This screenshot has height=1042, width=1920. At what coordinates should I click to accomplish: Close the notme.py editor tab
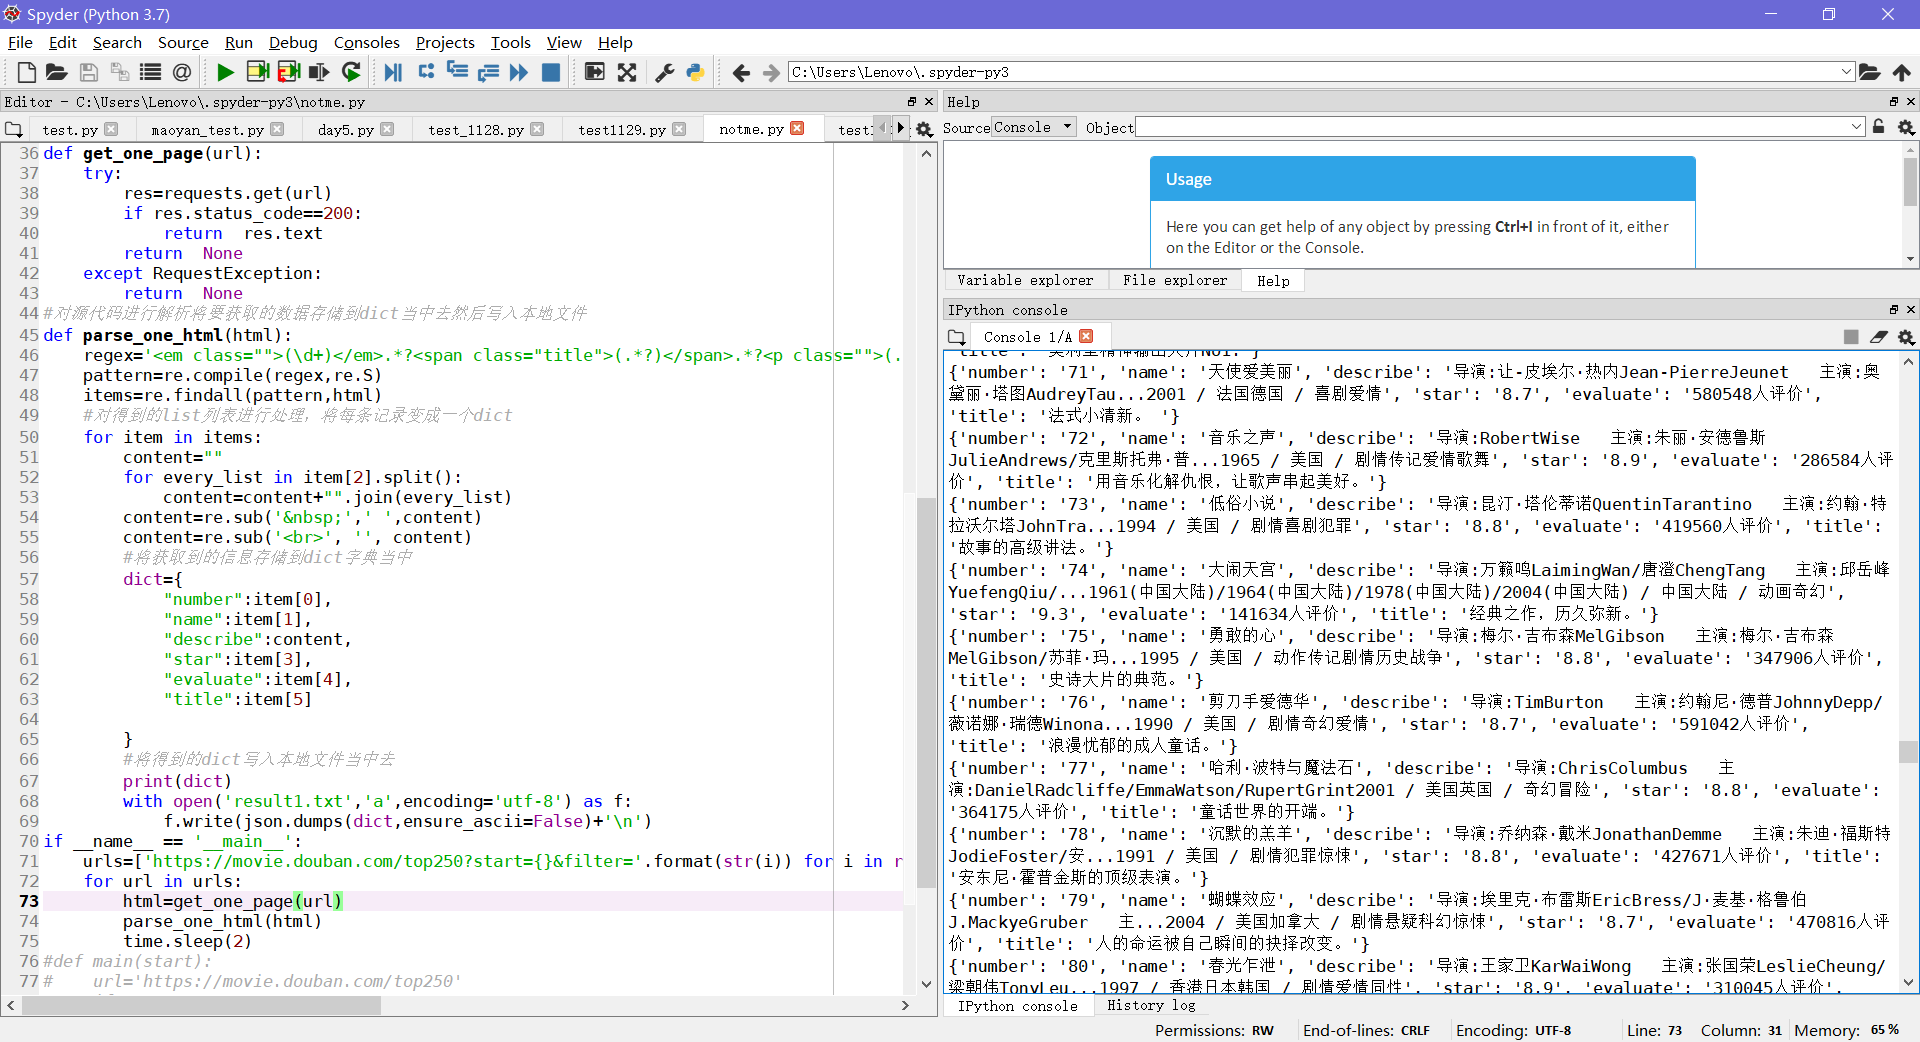(x=797, y=128)
